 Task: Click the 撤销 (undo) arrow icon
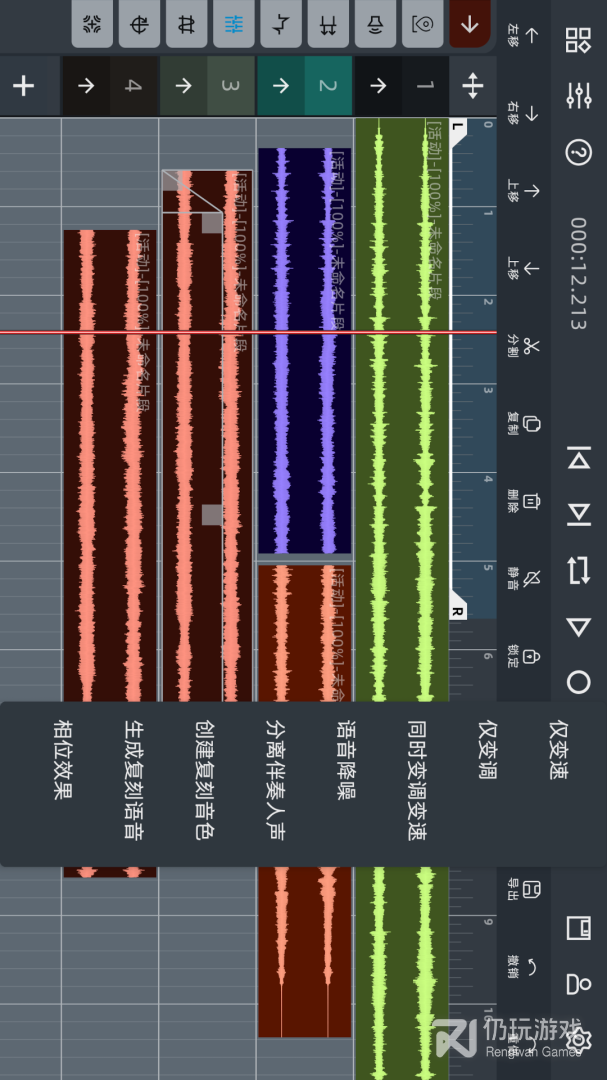pyautogui.click(x=530, y=967)
